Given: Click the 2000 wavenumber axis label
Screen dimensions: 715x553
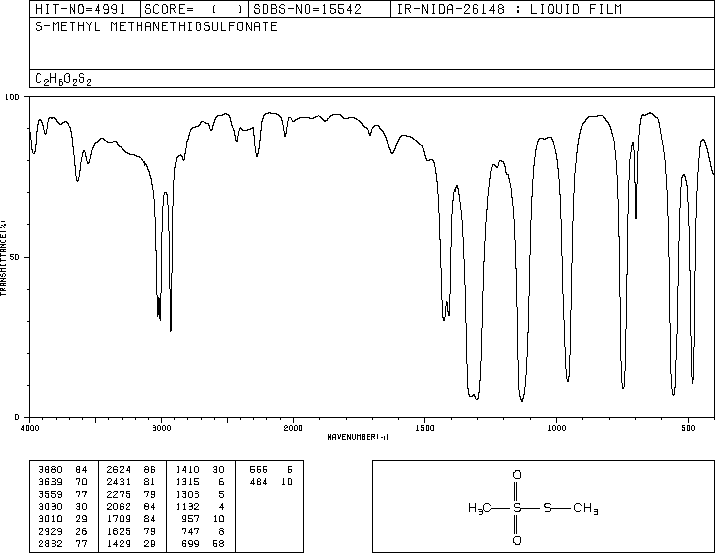Looking at the screenshot, I should 293,428.
